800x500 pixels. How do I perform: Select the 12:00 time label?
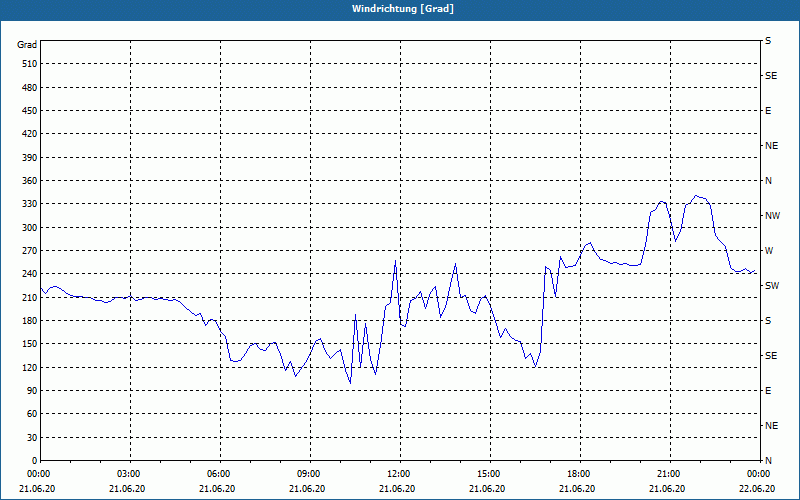[397, 473]
